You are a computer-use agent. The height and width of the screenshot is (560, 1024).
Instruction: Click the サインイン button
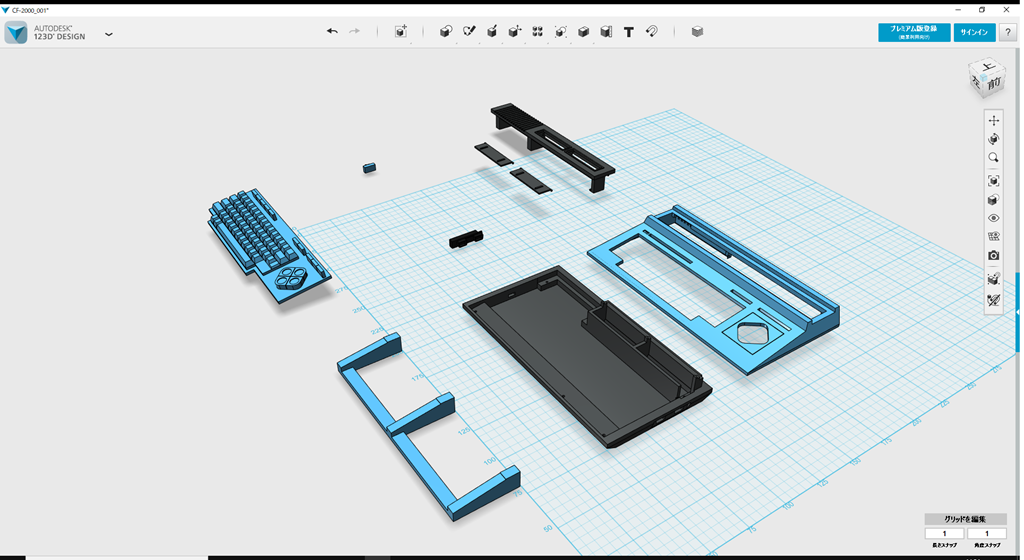coord(974,32)
